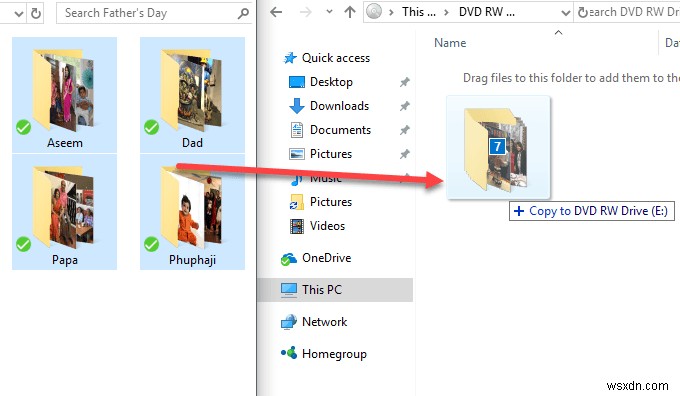The image size is (680, 396).
Task: Click the pin icon beside Pictures
Action: 404,154
